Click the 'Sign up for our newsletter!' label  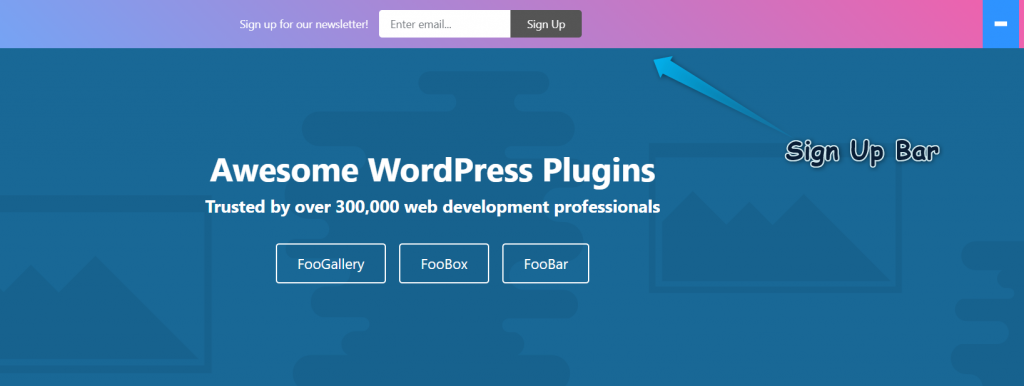(x=304, y=24)
